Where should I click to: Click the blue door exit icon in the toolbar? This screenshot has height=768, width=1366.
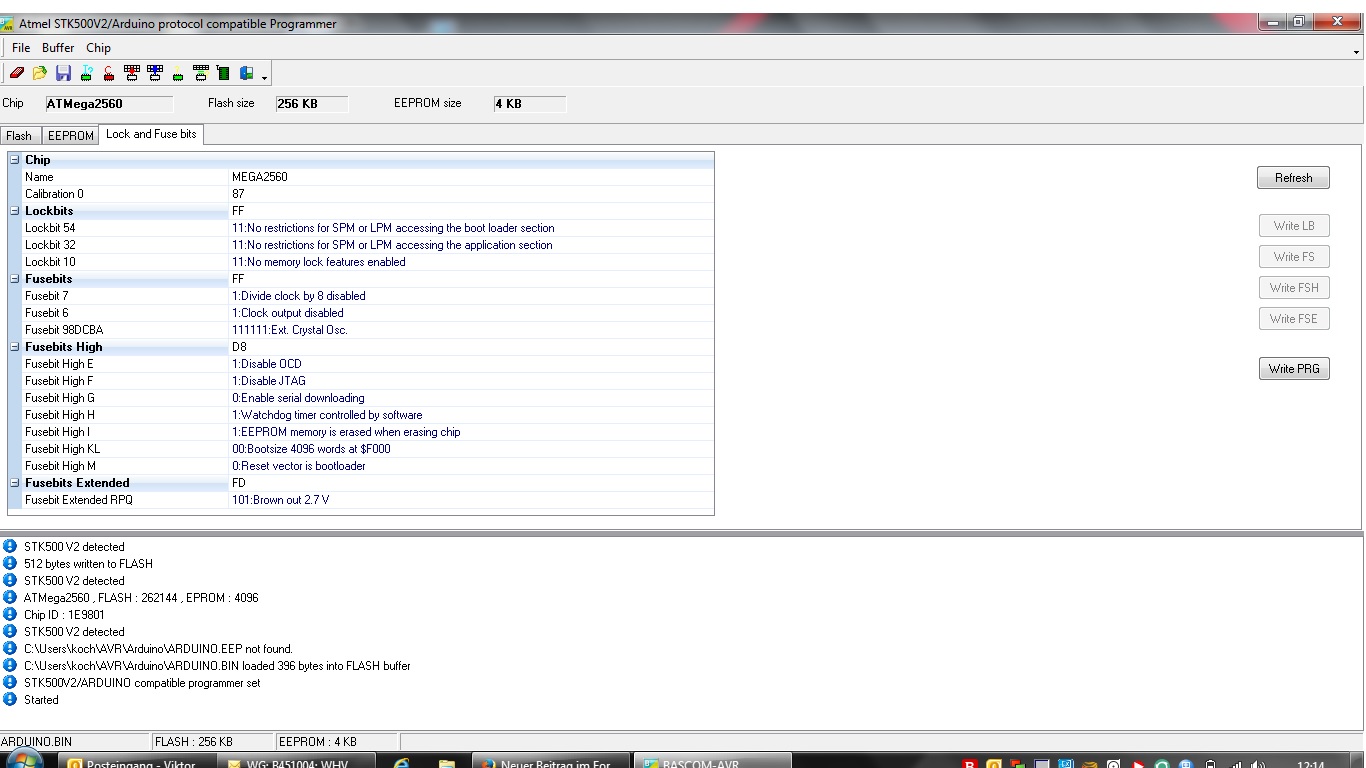coord(246,73)
